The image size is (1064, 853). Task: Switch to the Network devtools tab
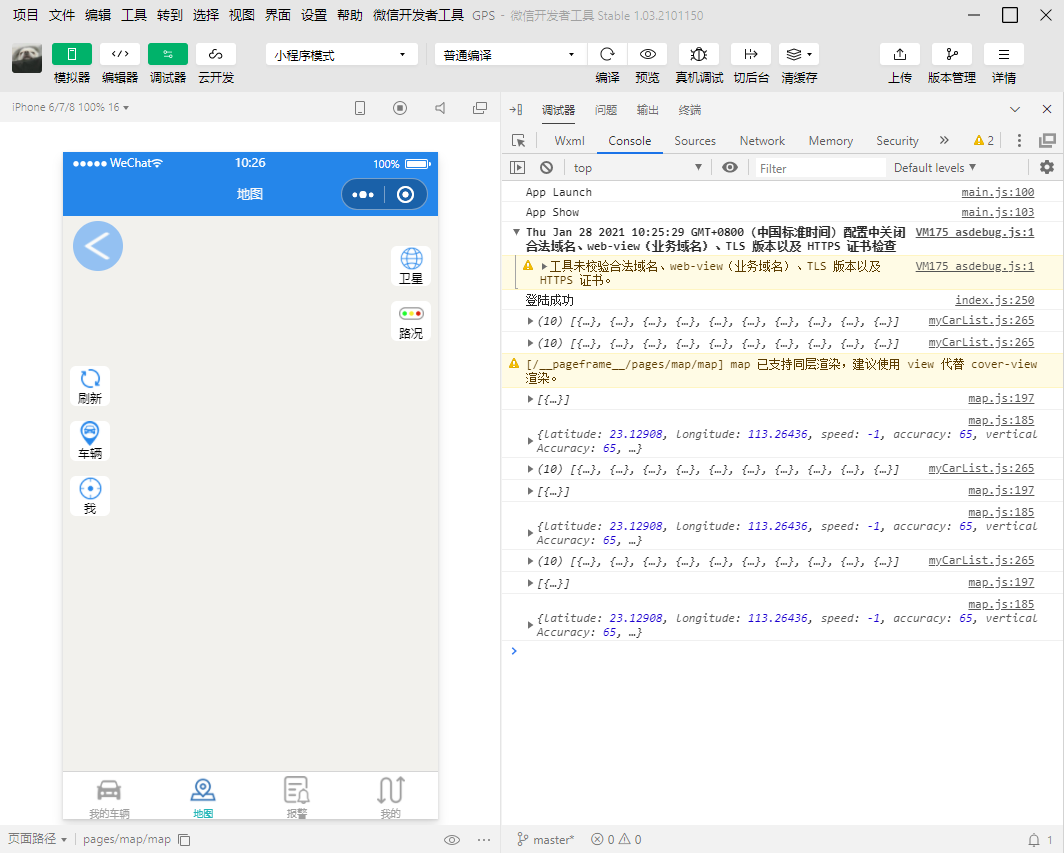(x=762, y=140)
